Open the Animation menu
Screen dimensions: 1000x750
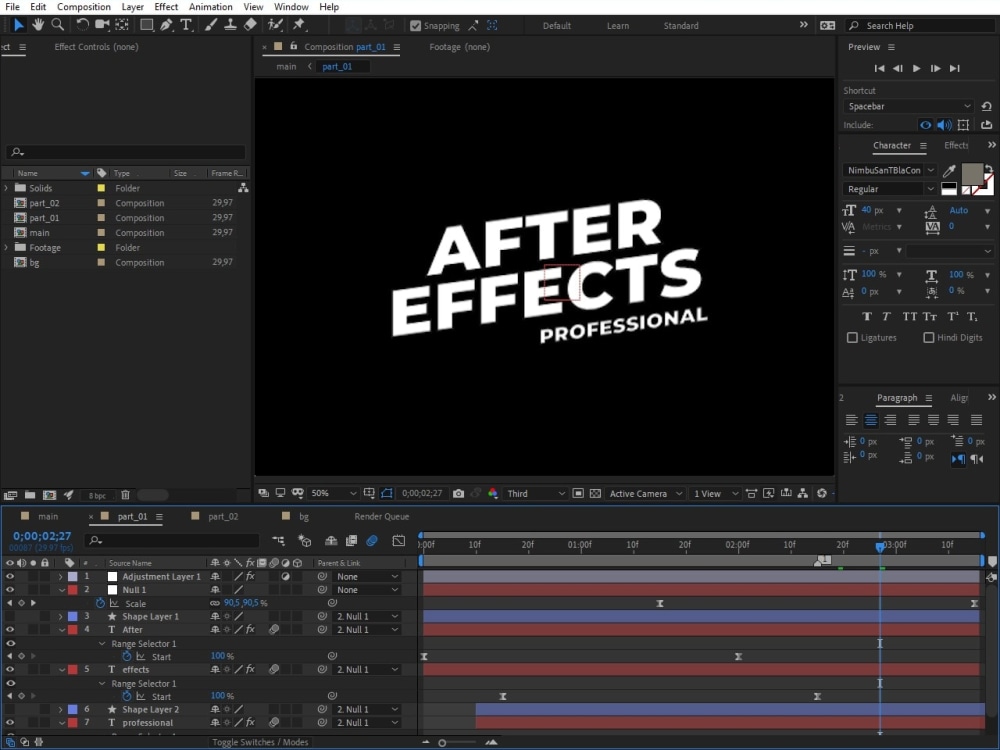[210, 7]
